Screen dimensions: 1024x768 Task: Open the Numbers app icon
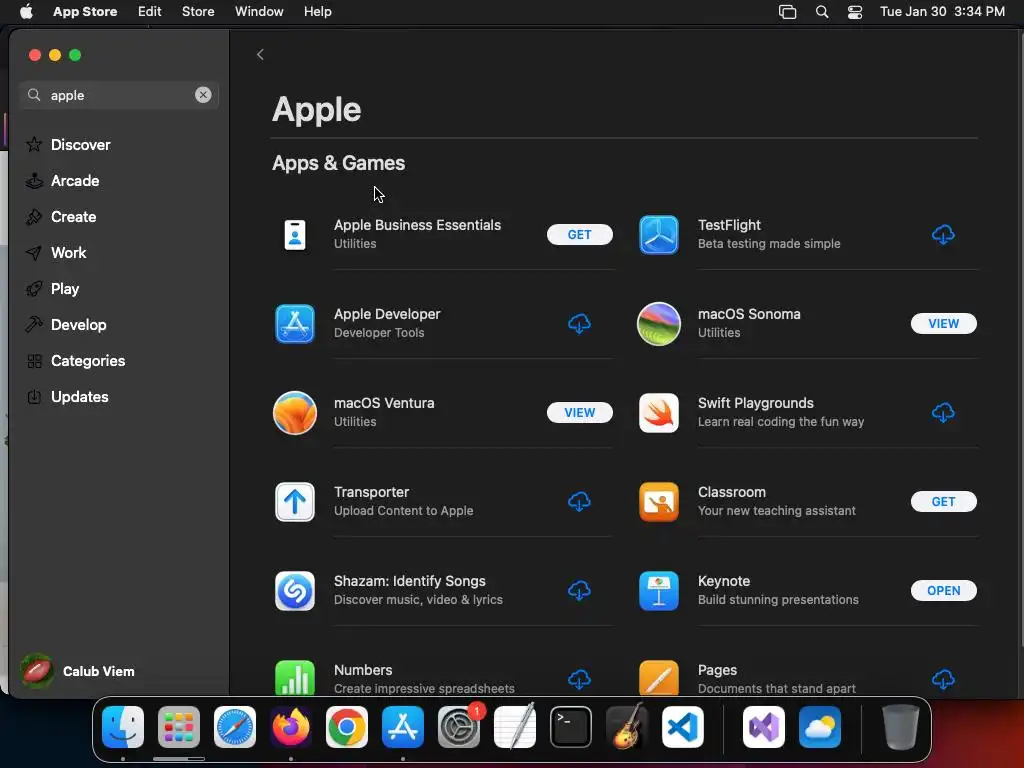(x=295, y=677)
